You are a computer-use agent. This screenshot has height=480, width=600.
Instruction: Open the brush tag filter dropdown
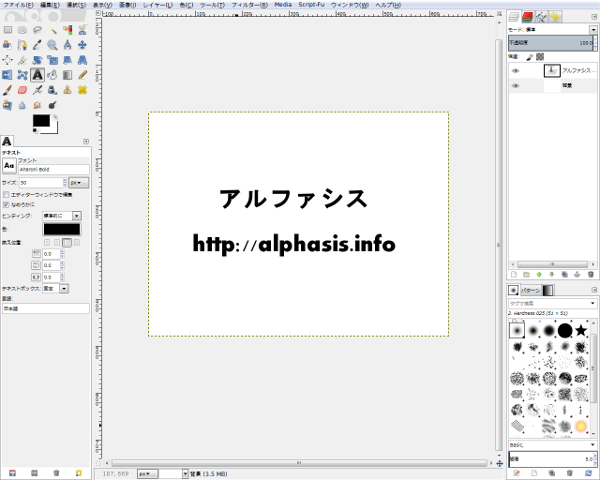(593, 303)
